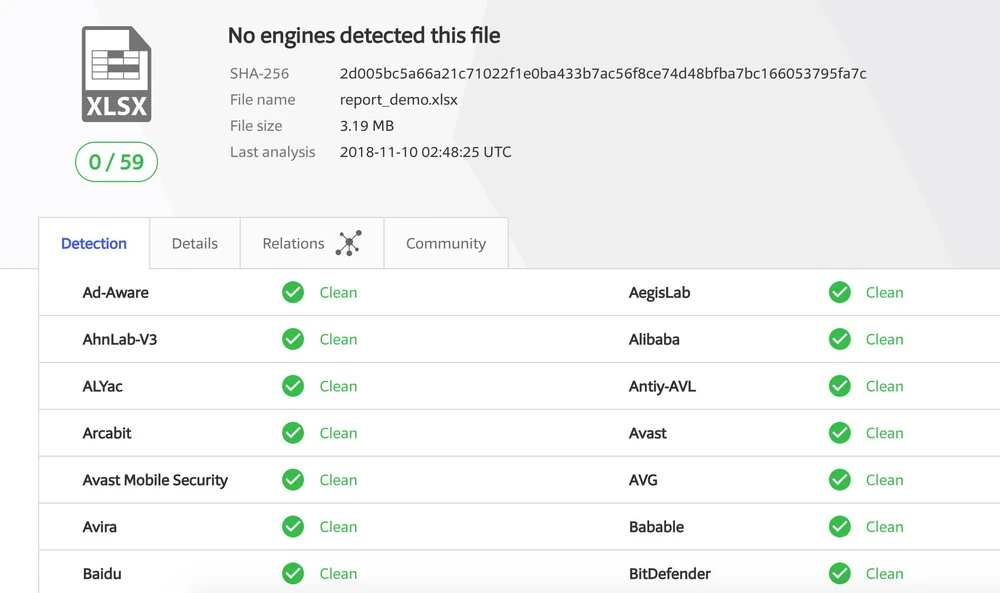This screenshot has height=593, width=1000.
Task: Click the Avast Mobile Security checkmark icon
Action: (293, 480)
